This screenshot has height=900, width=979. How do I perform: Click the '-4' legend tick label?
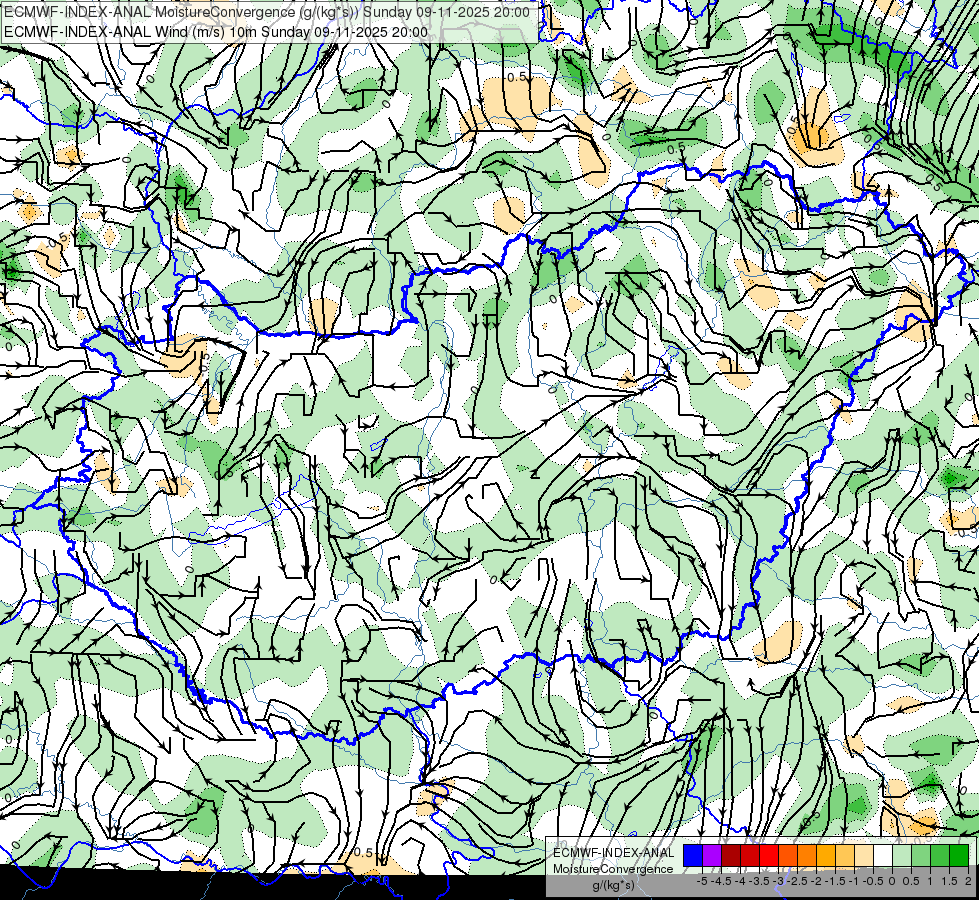pos(740,881)
